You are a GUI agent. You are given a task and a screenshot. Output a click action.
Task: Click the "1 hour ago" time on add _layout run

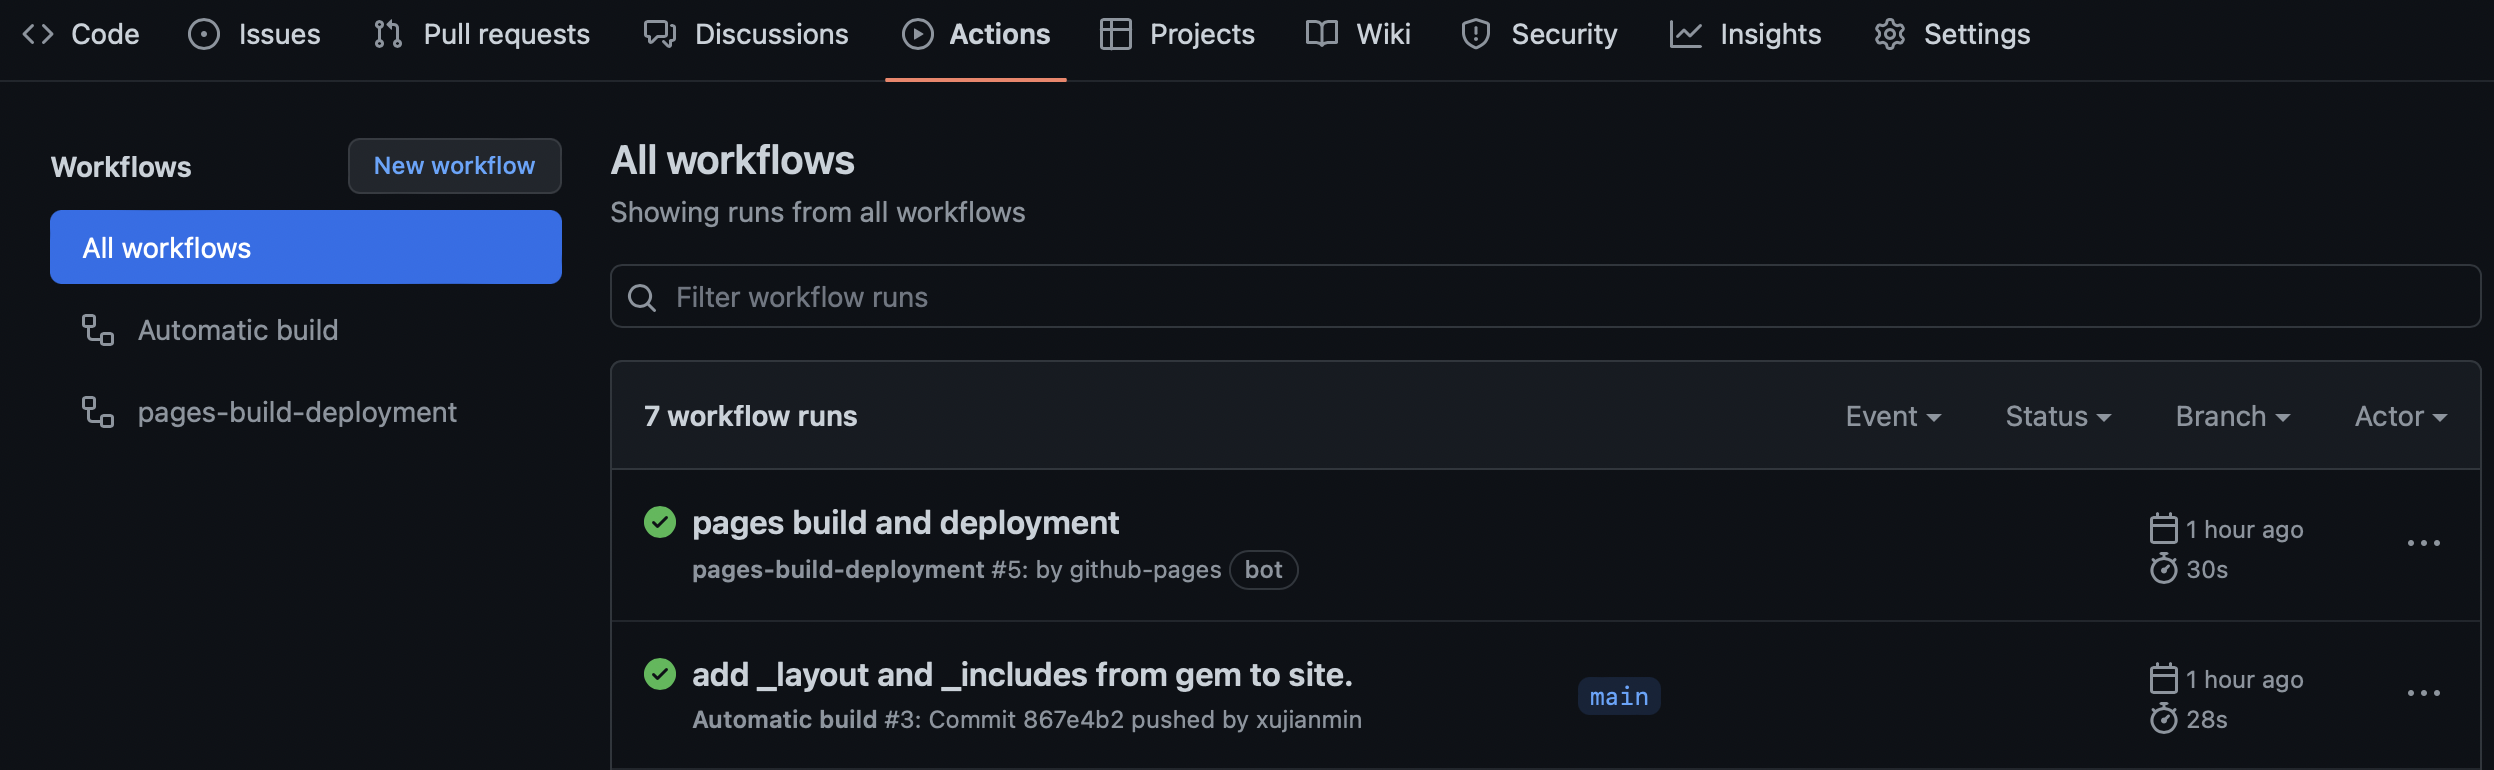[2244, 679]
